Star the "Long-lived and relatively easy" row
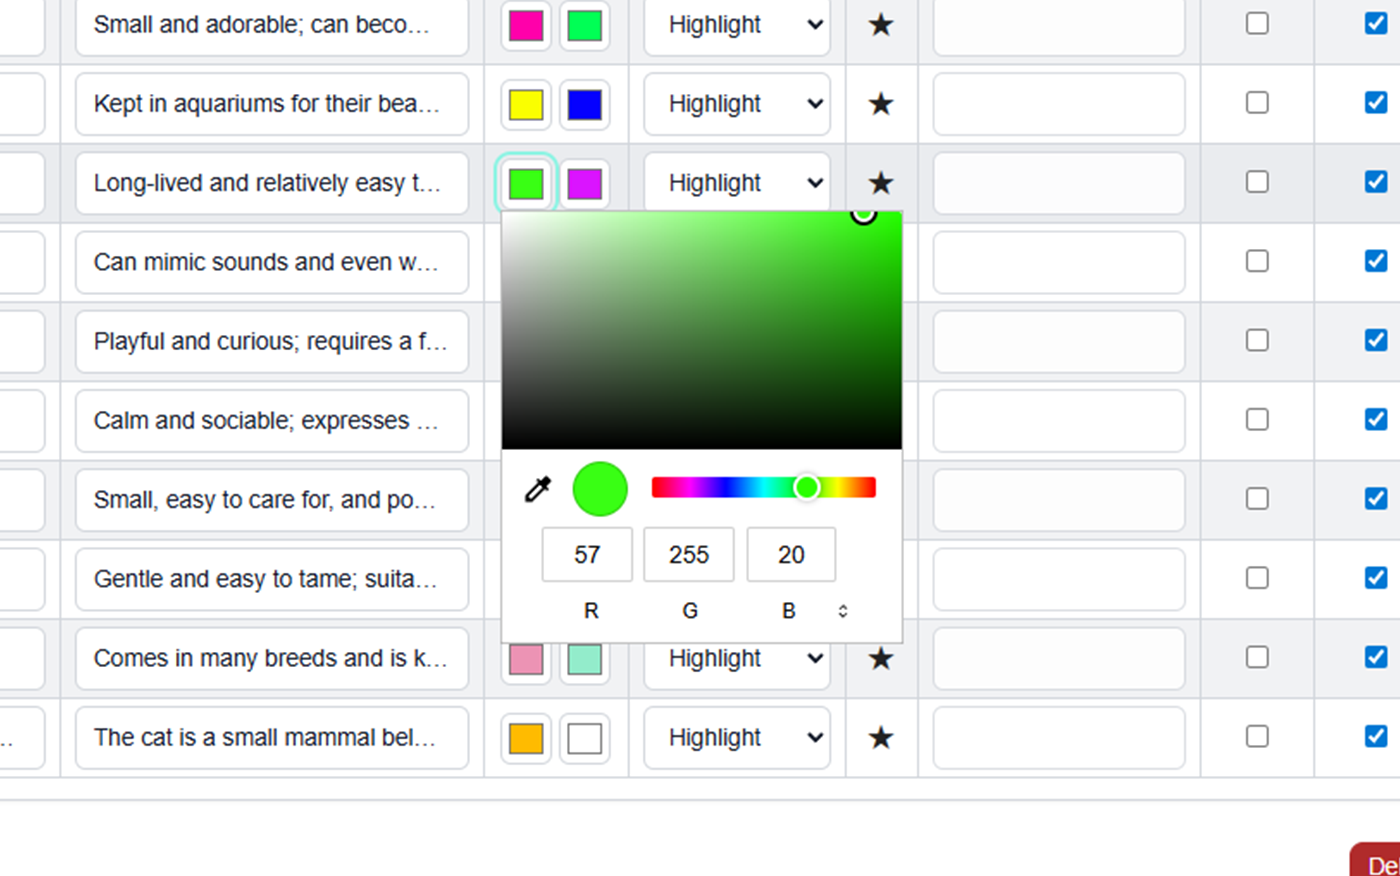Image resolution: width=1400 pixels, height=876 pixels. coord(881,182)
